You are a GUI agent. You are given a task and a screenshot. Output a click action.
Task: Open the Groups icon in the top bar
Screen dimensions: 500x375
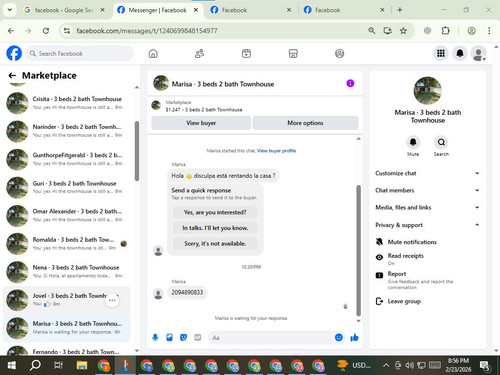[x=339, y=54]
